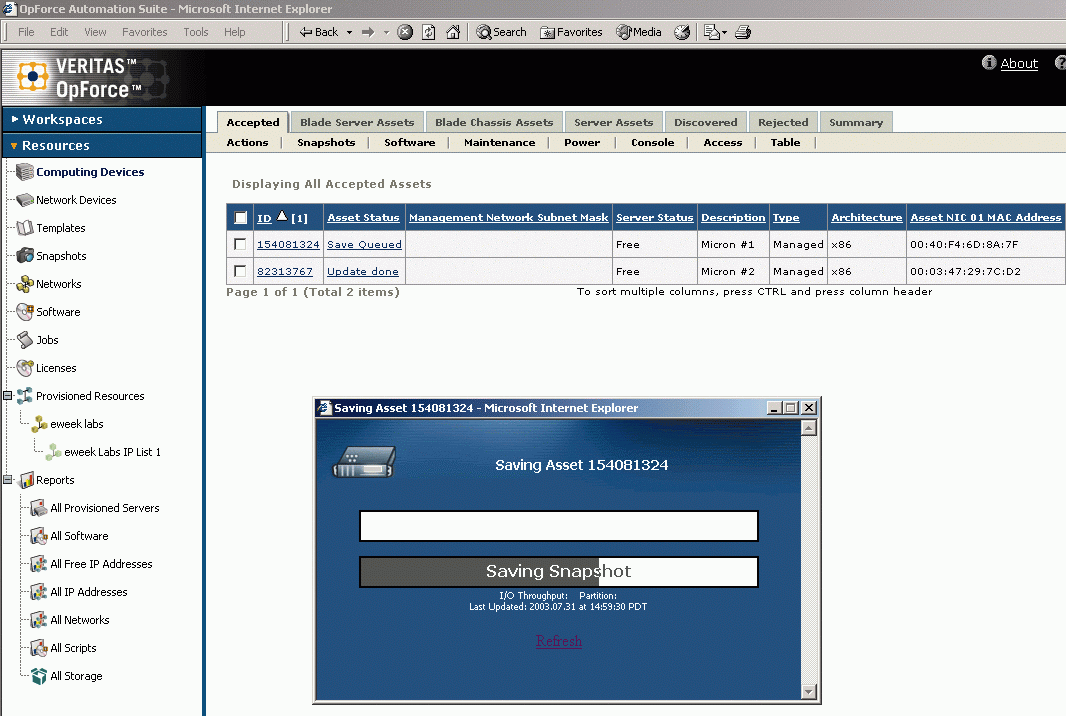This screenshot has height=716, width=1066.
Task: Open the Media toolbar button
Action: point(638,32)
